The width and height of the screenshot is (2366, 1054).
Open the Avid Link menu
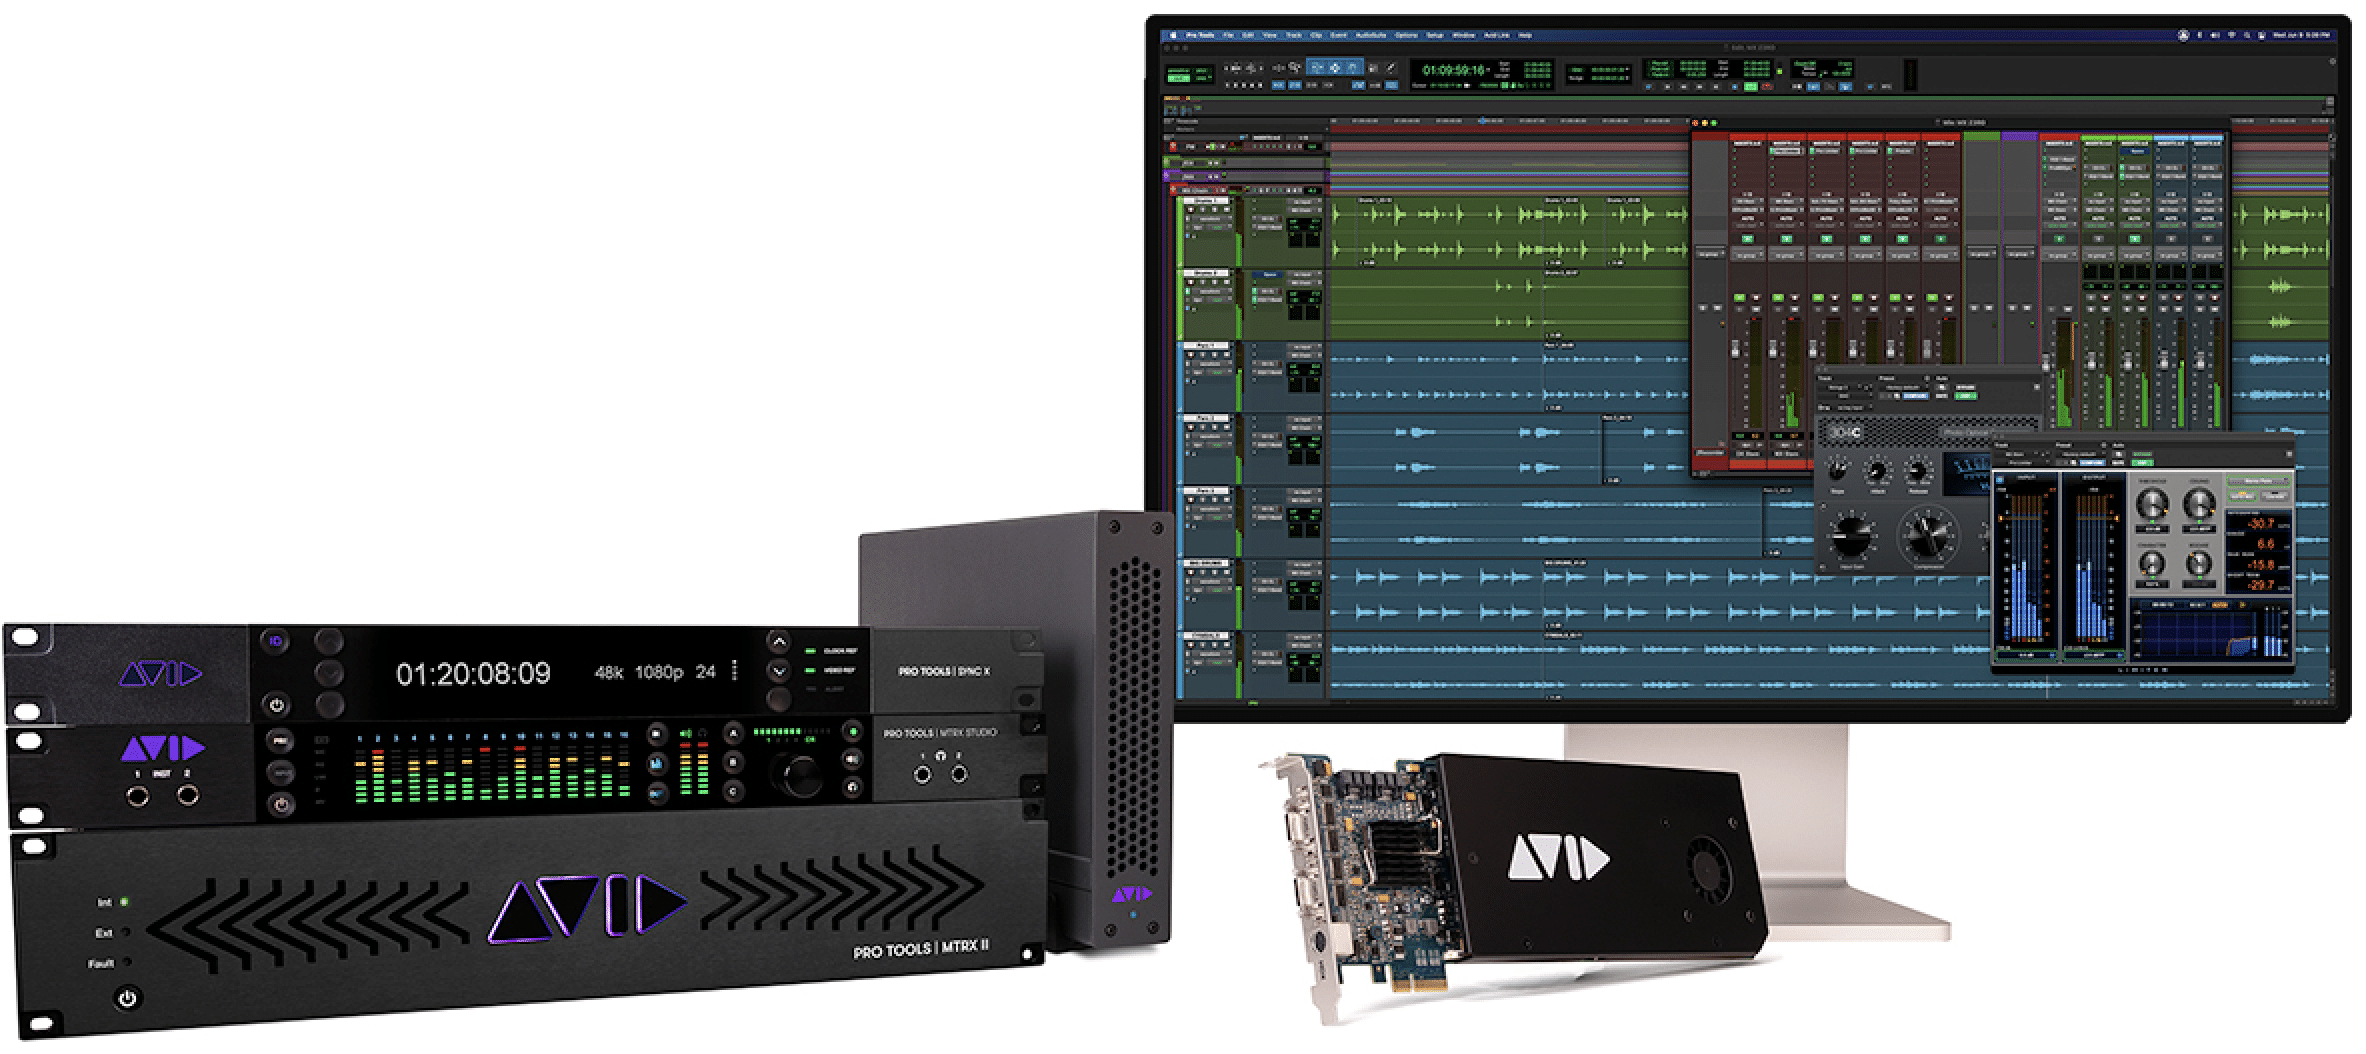1497,35
